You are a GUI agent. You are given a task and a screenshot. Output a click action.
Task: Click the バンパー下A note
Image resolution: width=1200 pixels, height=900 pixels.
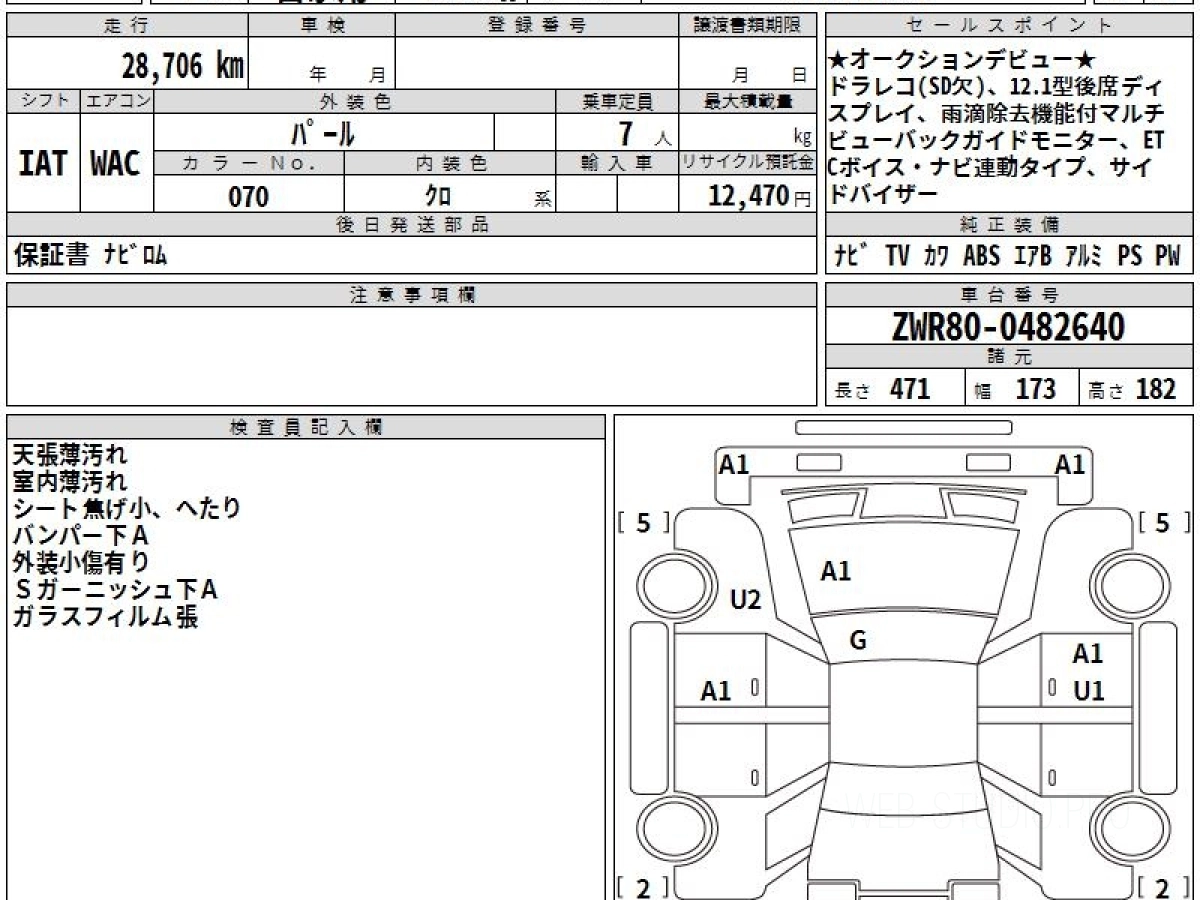pos(81,536)
